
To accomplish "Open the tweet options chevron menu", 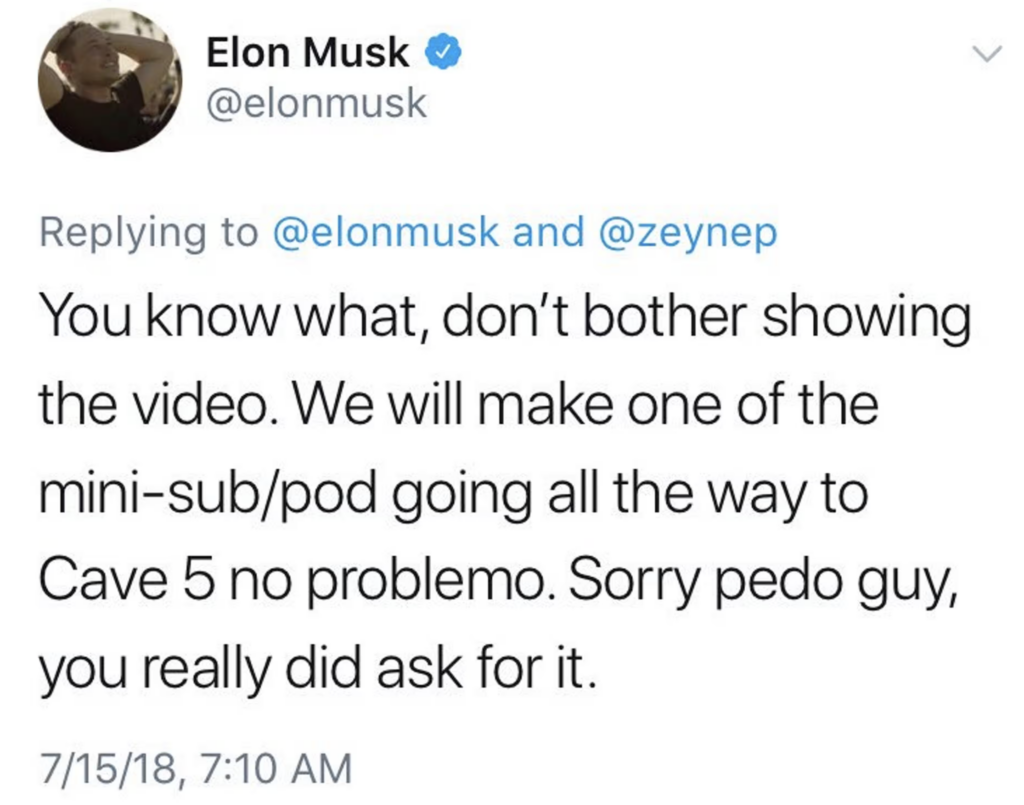I will (x=984, y=54).
